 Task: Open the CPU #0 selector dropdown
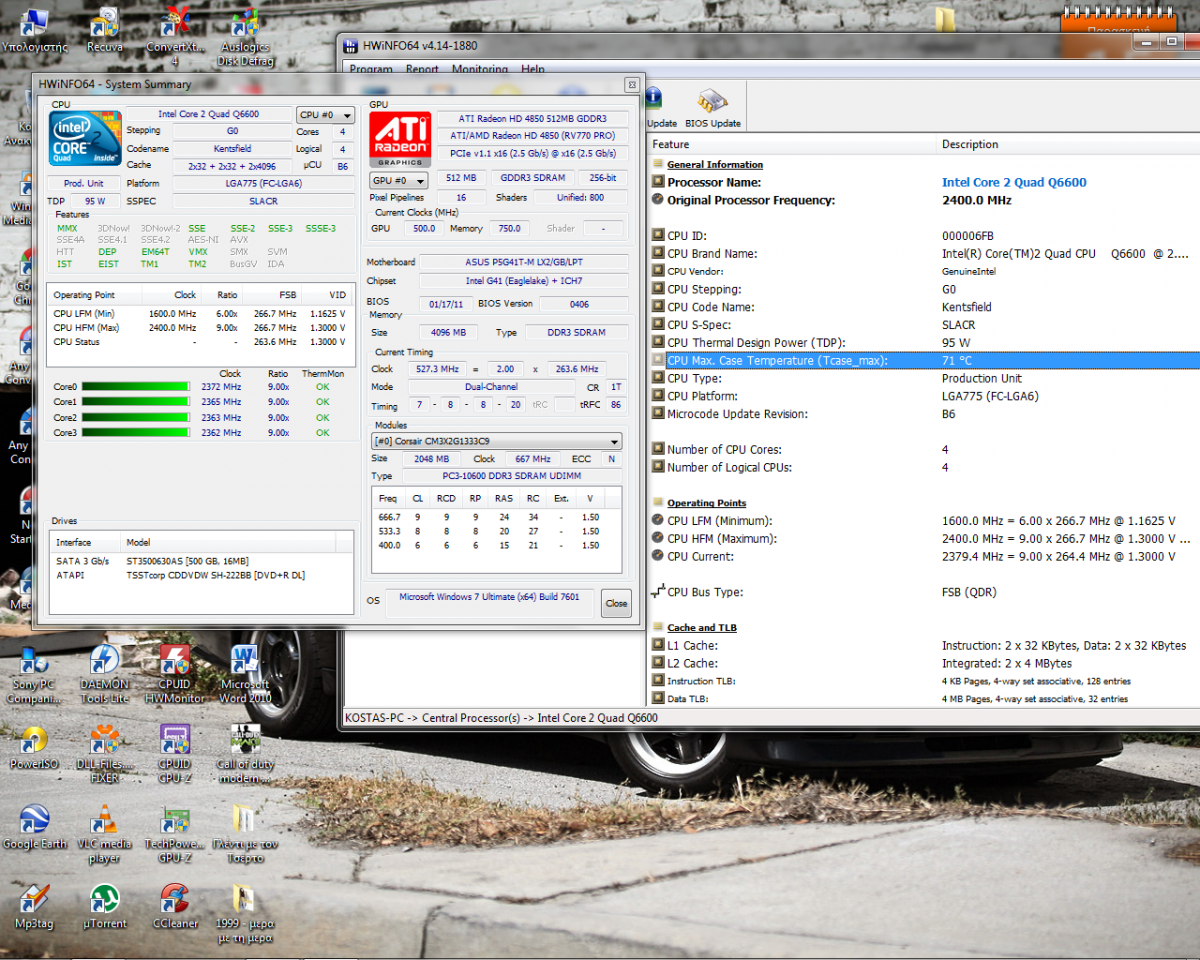pos(326,115)
